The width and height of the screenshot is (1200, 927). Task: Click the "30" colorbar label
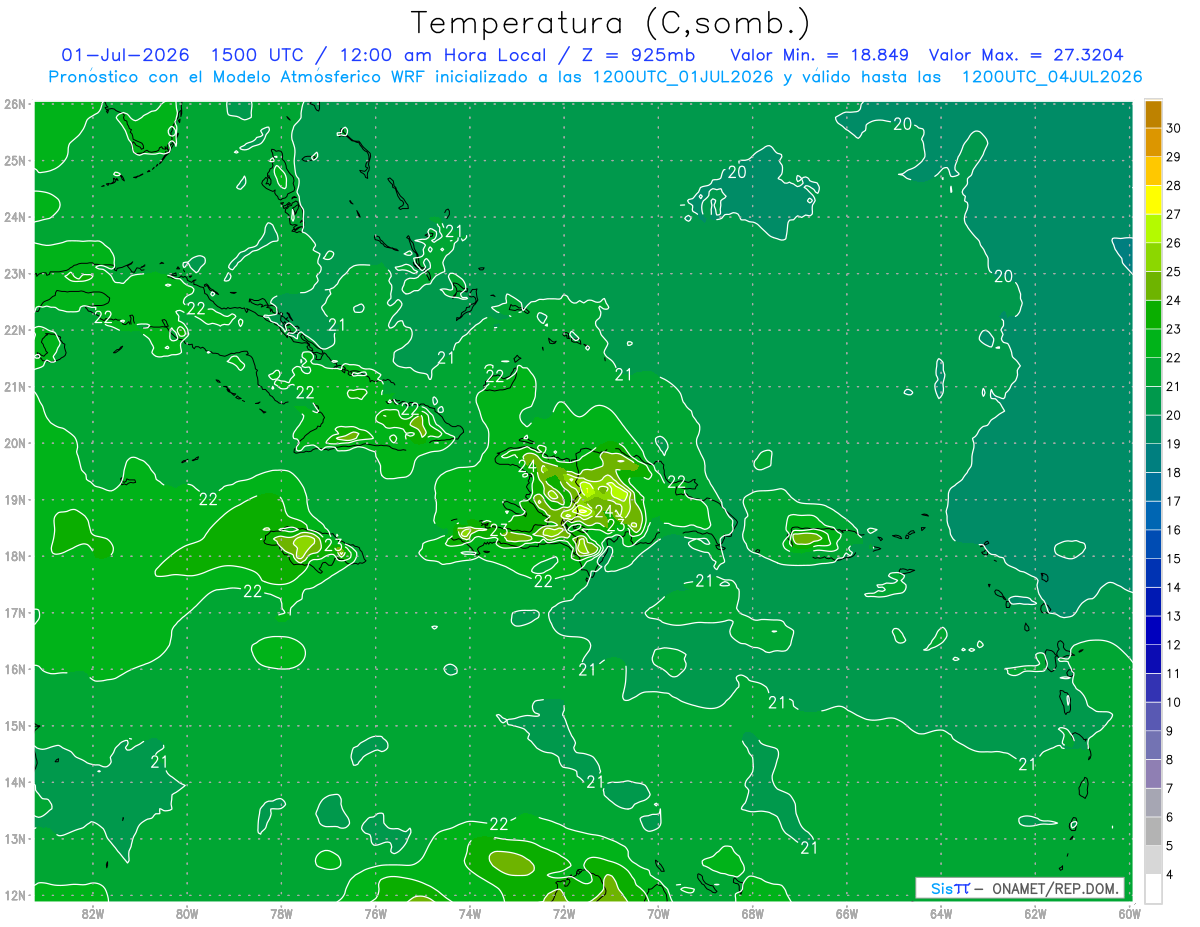[1174, 128]
